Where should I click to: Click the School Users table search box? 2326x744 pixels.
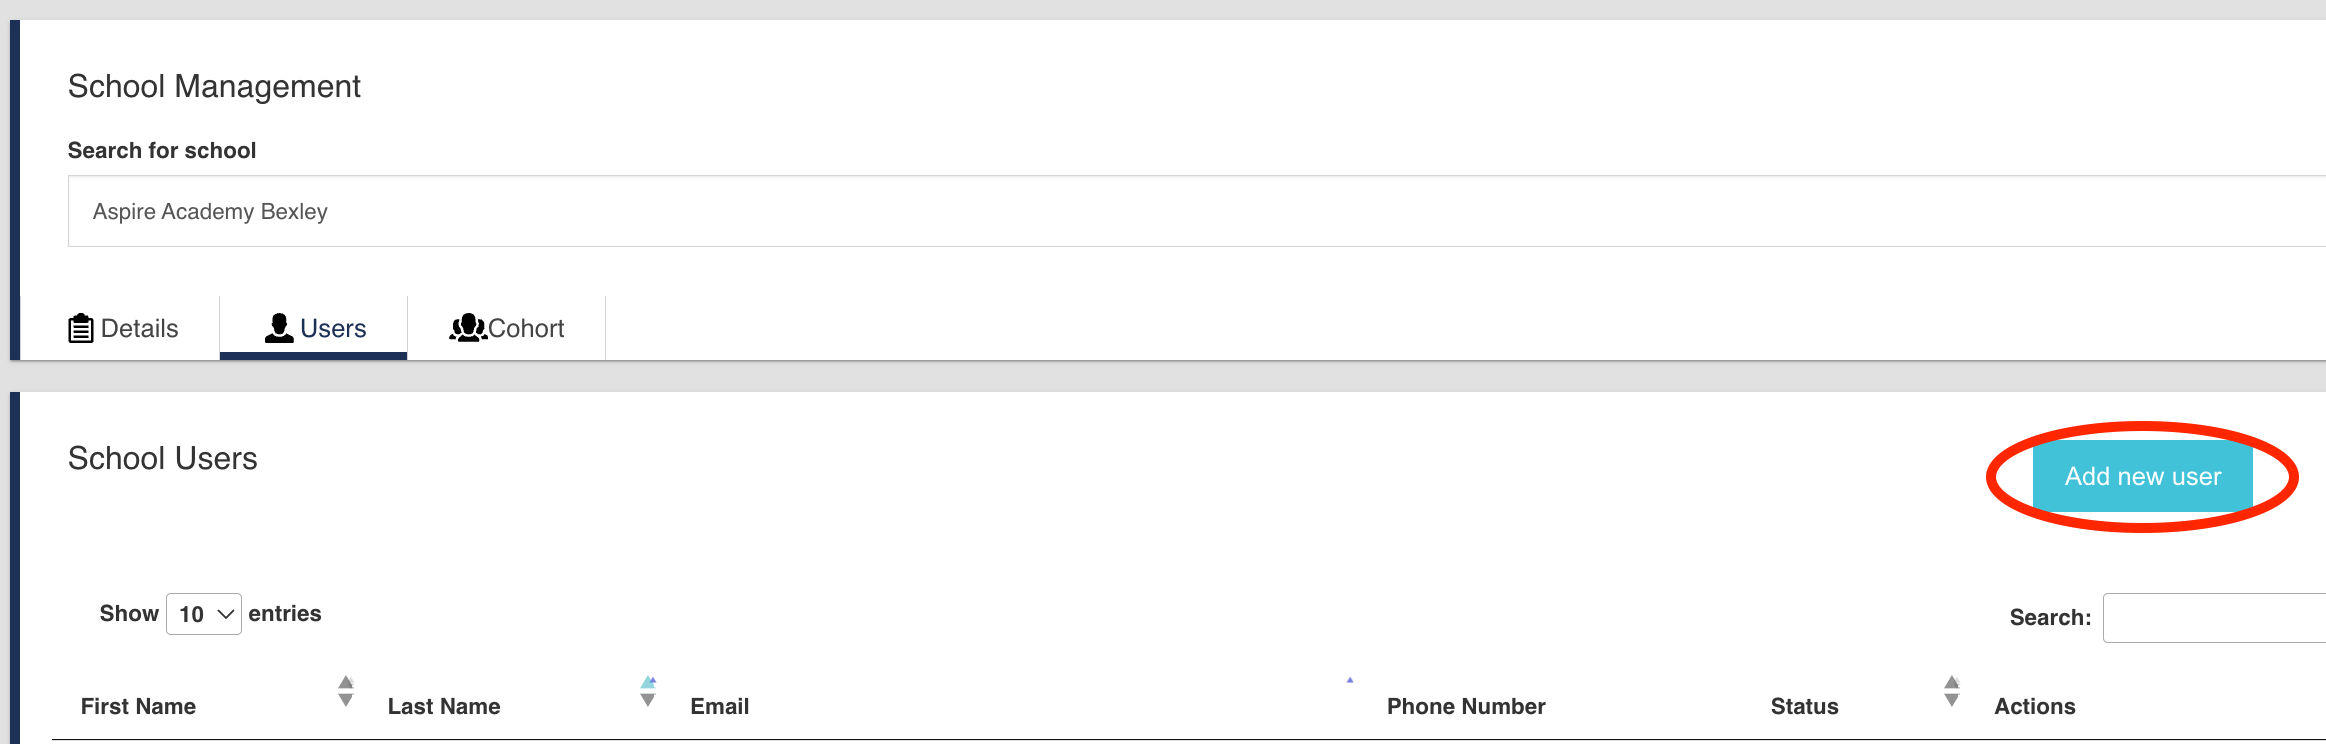(2214, 618)
